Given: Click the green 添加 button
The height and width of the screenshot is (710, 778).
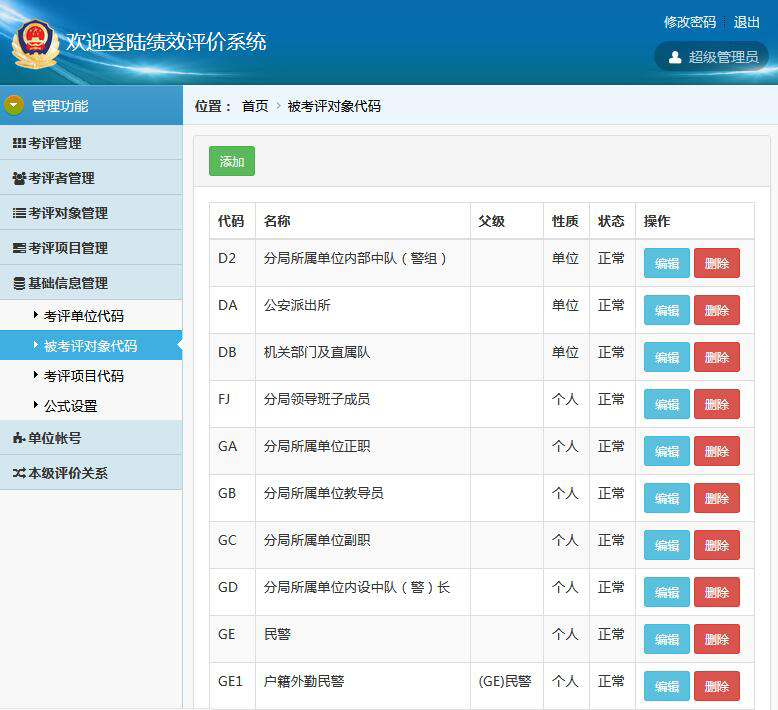Looking at the screenshot, I should (232, 161).
